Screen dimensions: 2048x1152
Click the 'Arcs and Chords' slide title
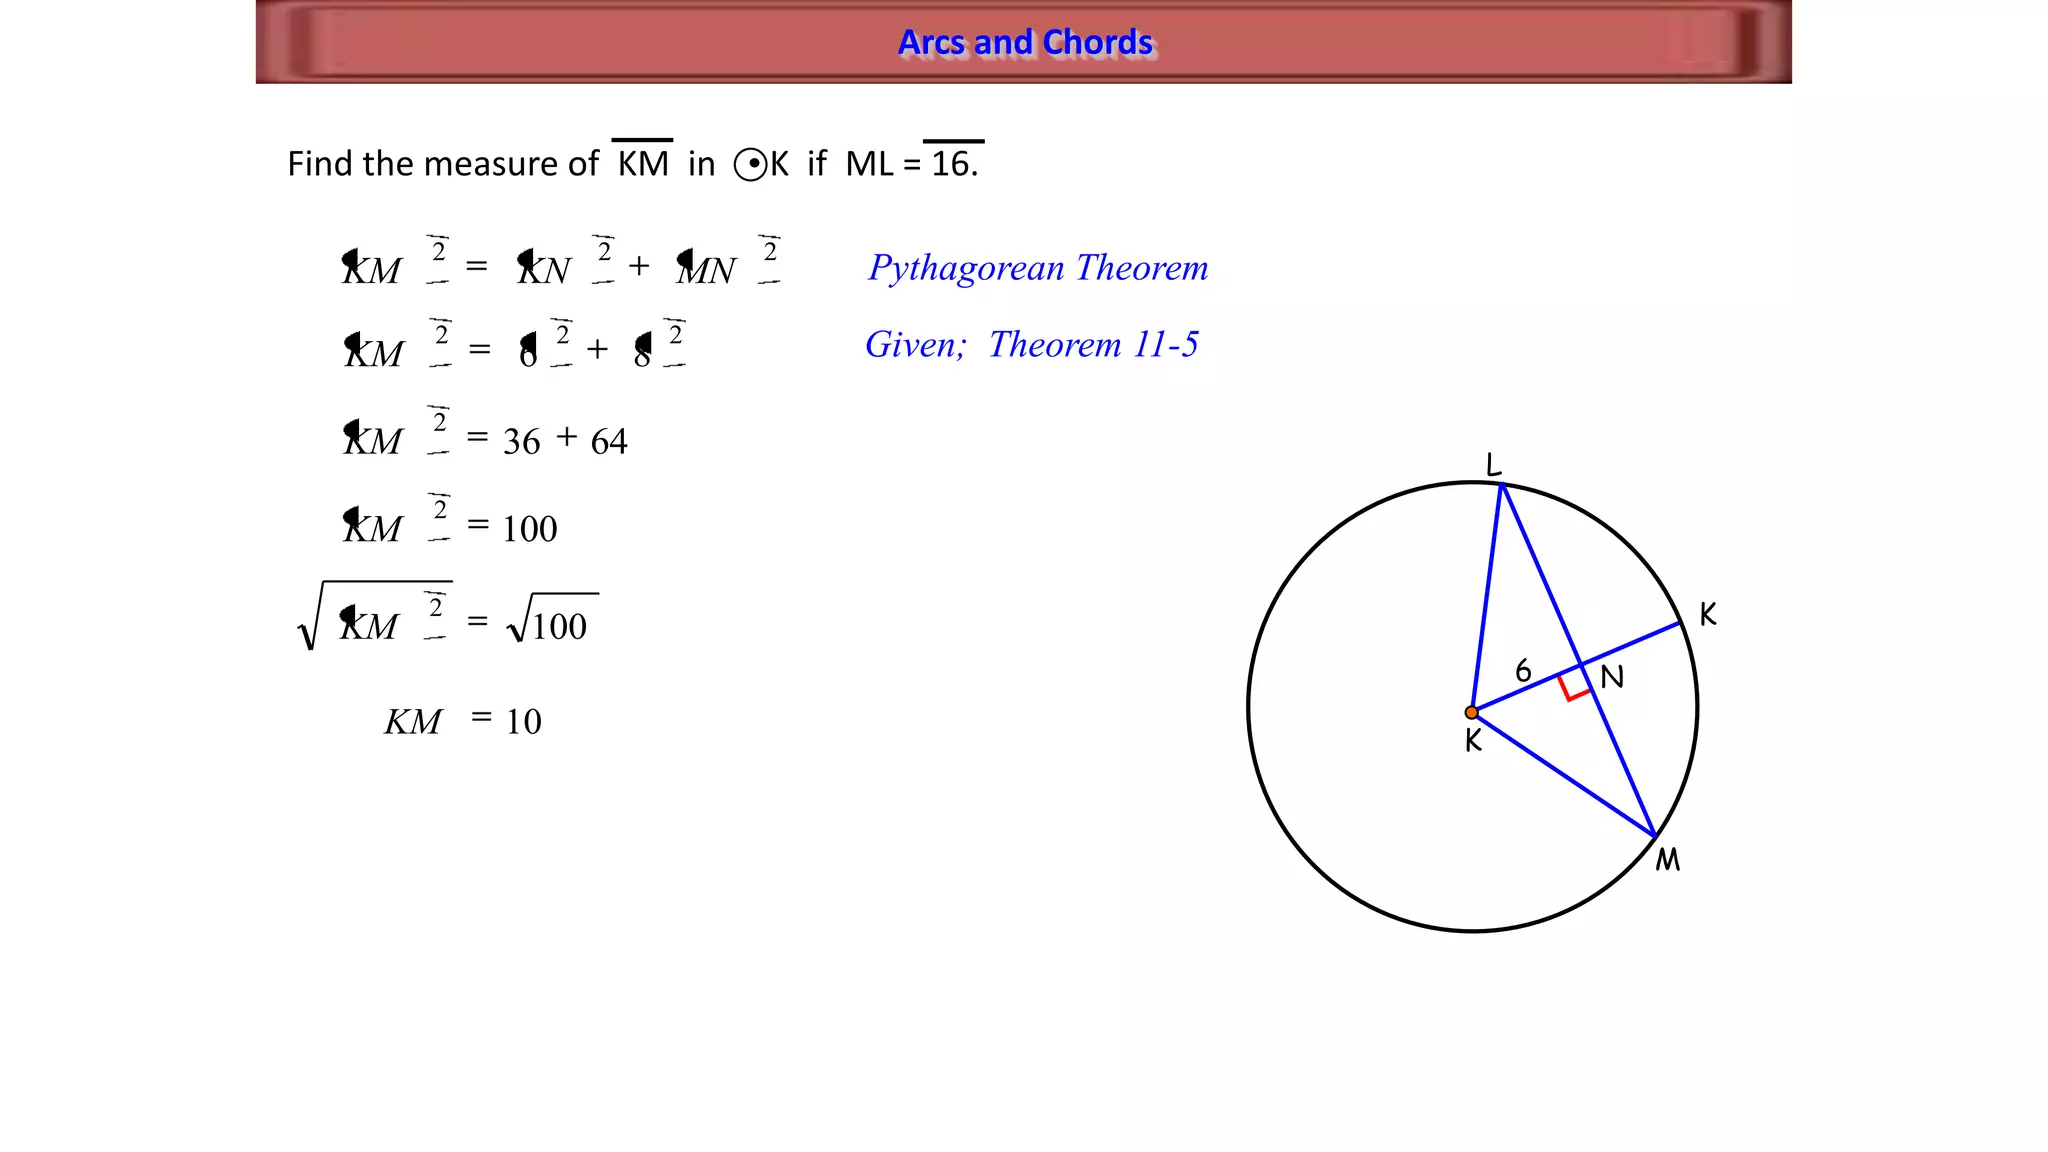click(1025, 42)
